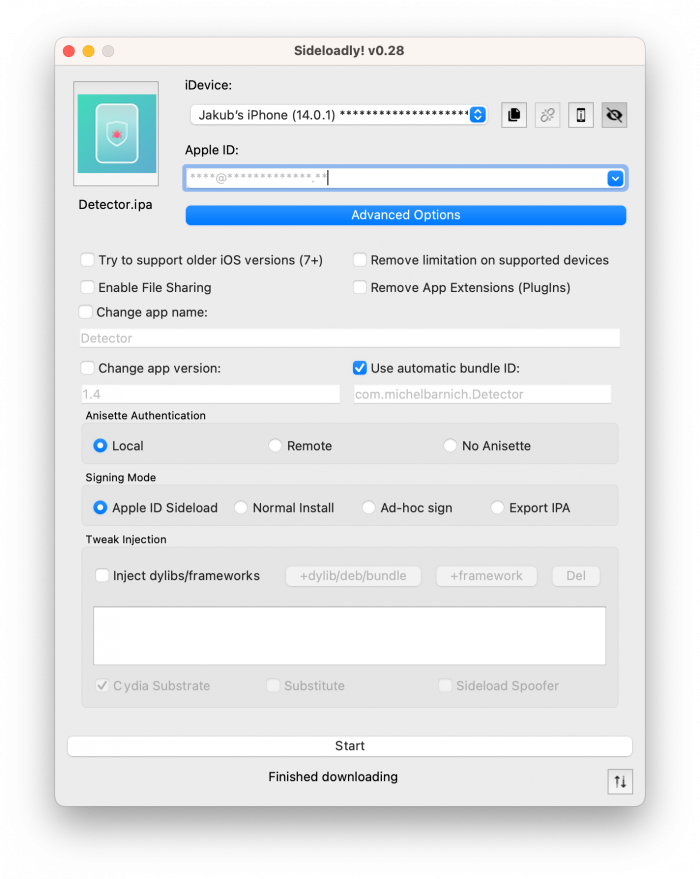Choose Normal Install signing mode
Image resolution: width=700 pixels, height=879 pixels.
pyautogui.click(x=241, y=508)
